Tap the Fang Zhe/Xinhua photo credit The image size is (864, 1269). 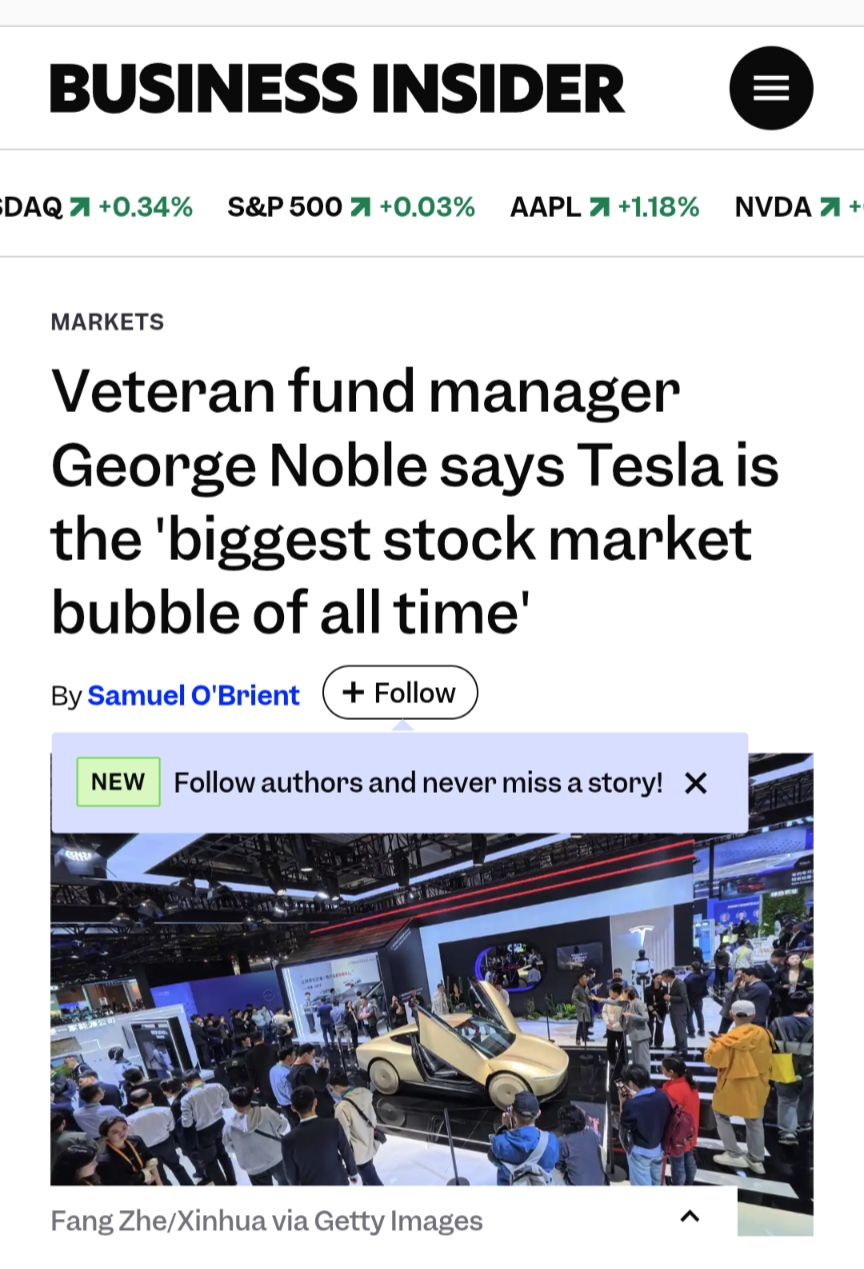pyautogui.click(x=266, y=1221)
